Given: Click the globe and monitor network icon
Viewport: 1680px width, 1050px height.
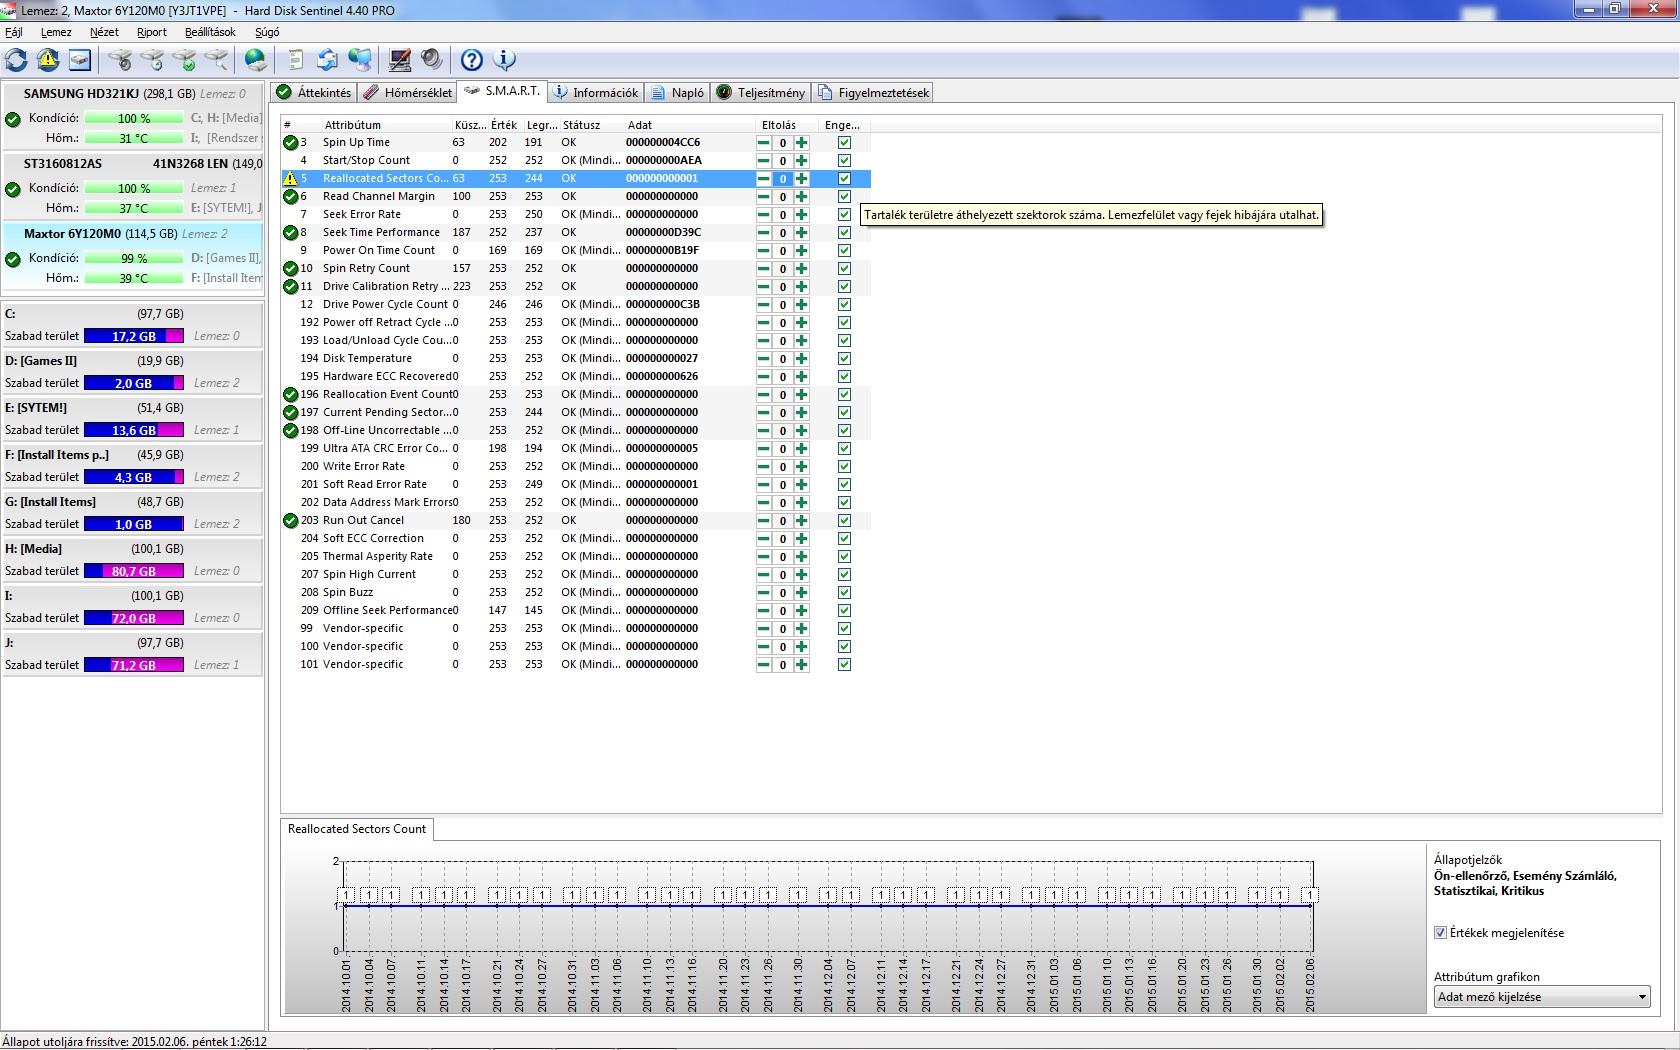Looking at the screenshot, I should pos(359,60).
